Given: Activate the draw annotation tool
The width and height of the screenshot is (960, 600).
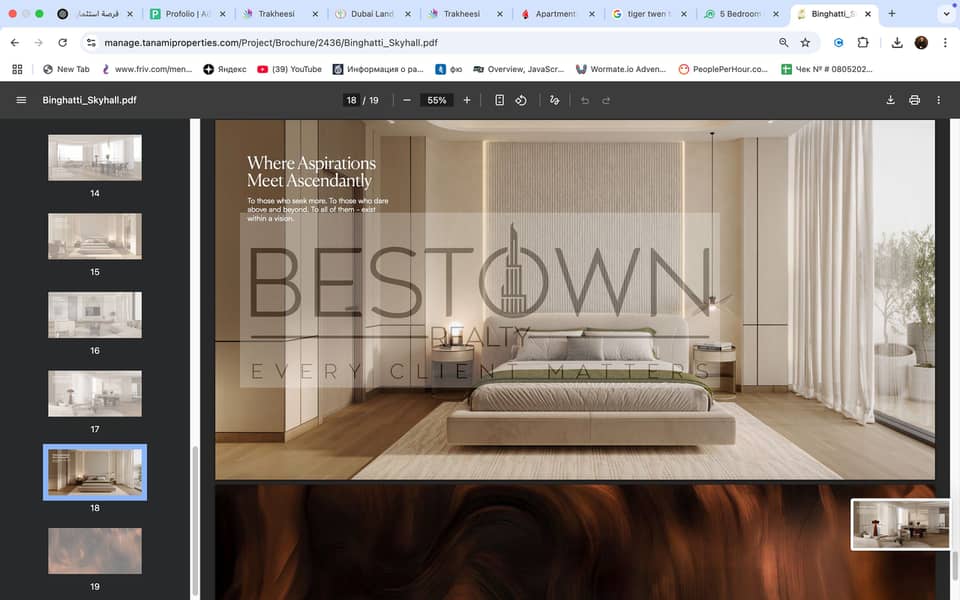Looking at the screenshot, I should coord(554,100).
